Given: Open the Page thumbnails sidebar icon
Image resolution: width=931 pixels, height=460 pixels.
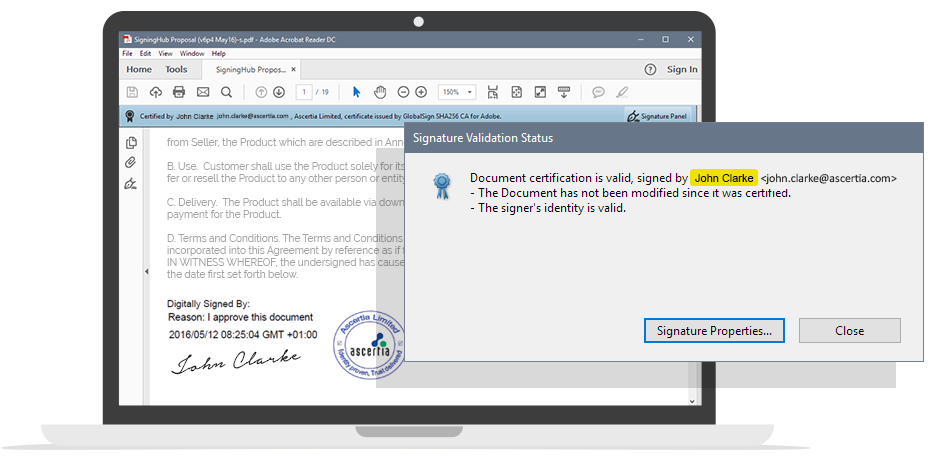Looking at the screenshot, I should 130,143.
